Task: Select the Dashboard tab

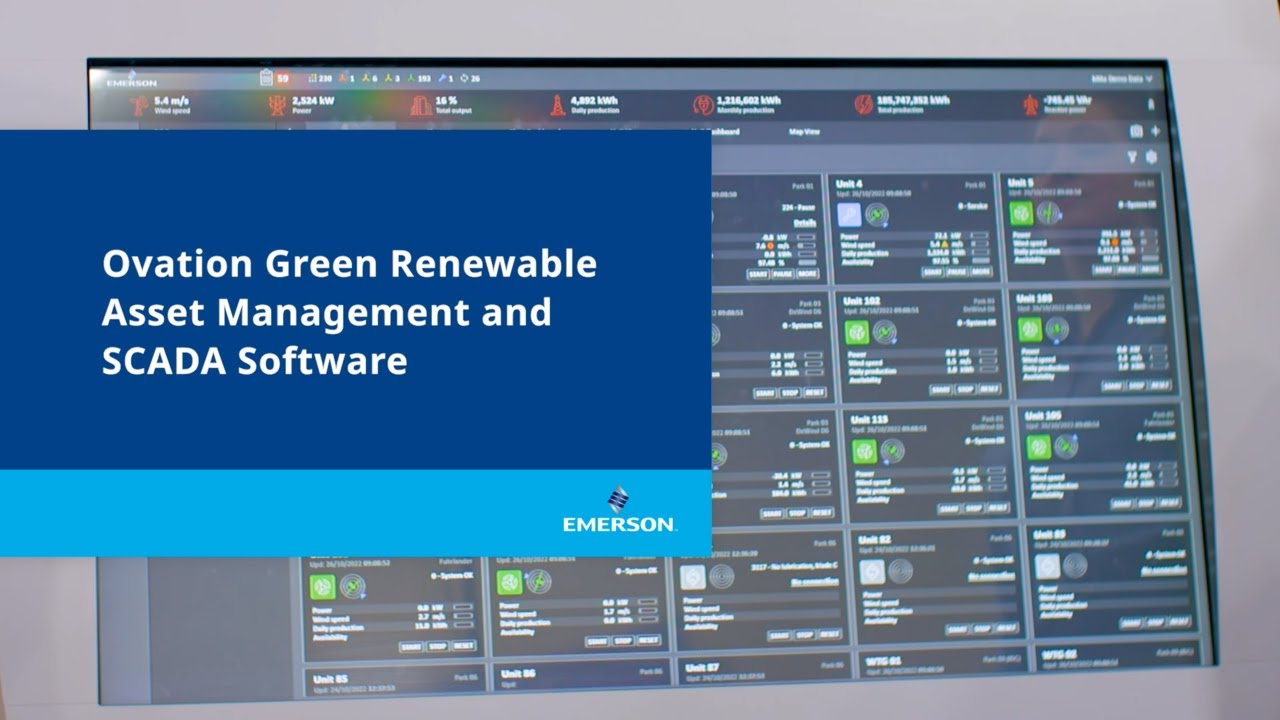Action: point(727,130)
